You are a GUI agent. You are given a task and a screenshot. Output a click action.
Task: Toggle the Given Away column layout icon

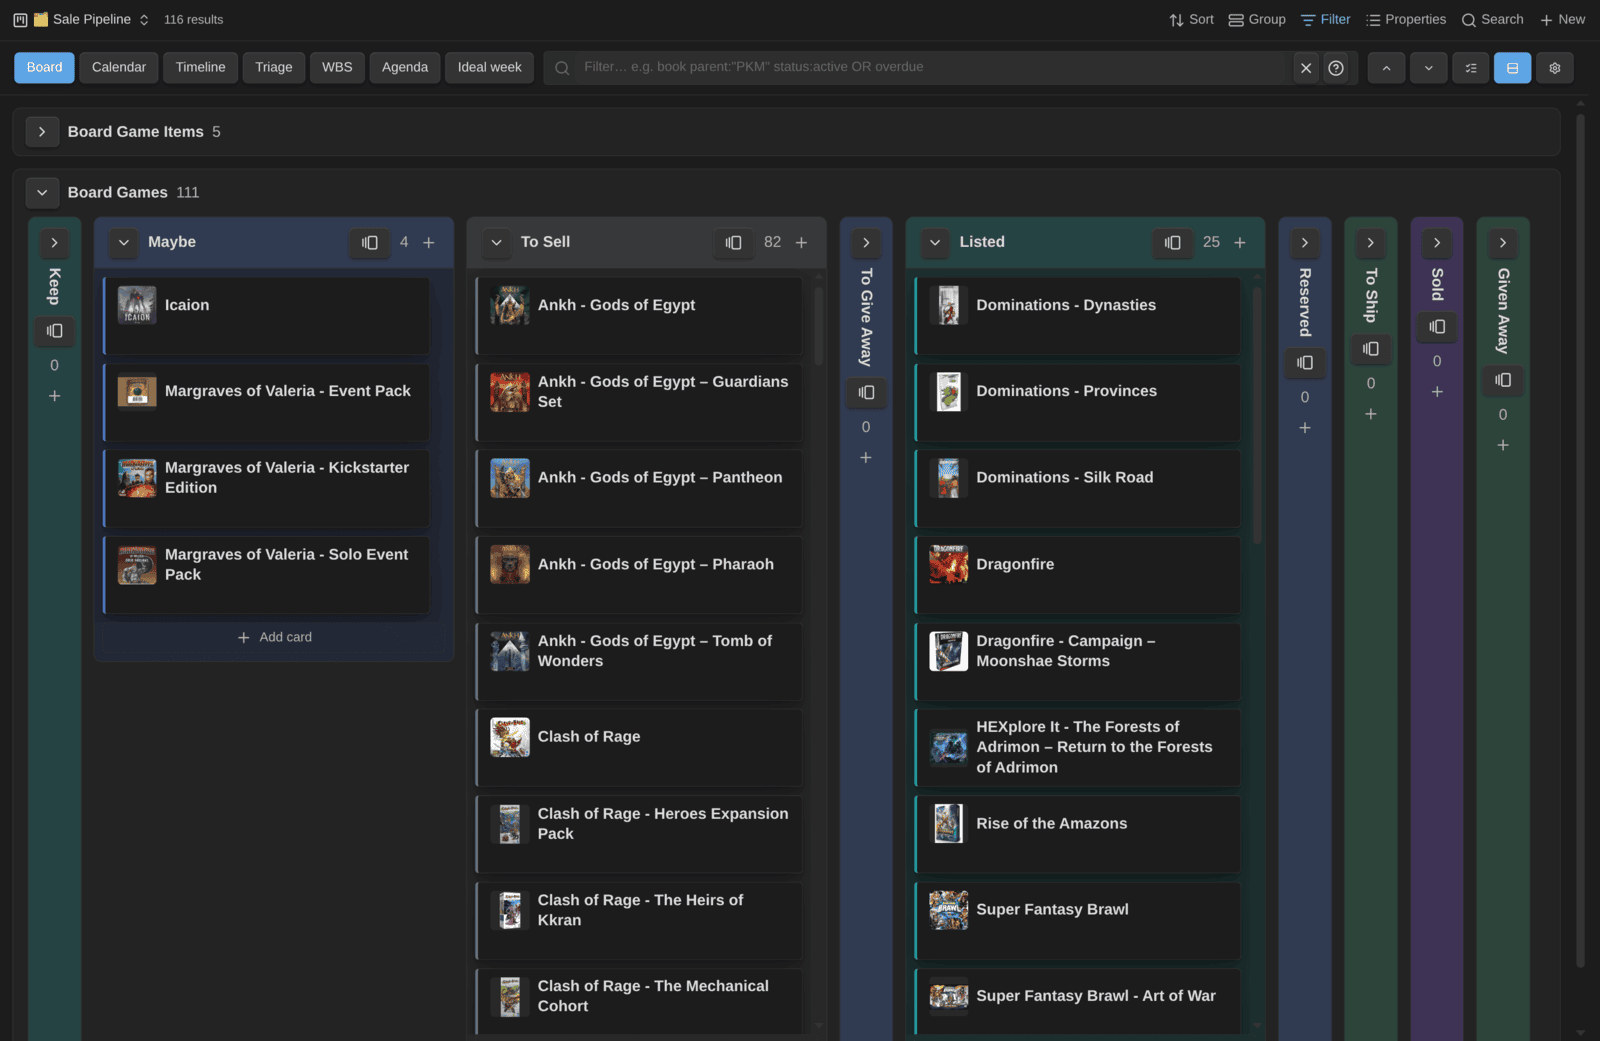[x=1503, y=380]
